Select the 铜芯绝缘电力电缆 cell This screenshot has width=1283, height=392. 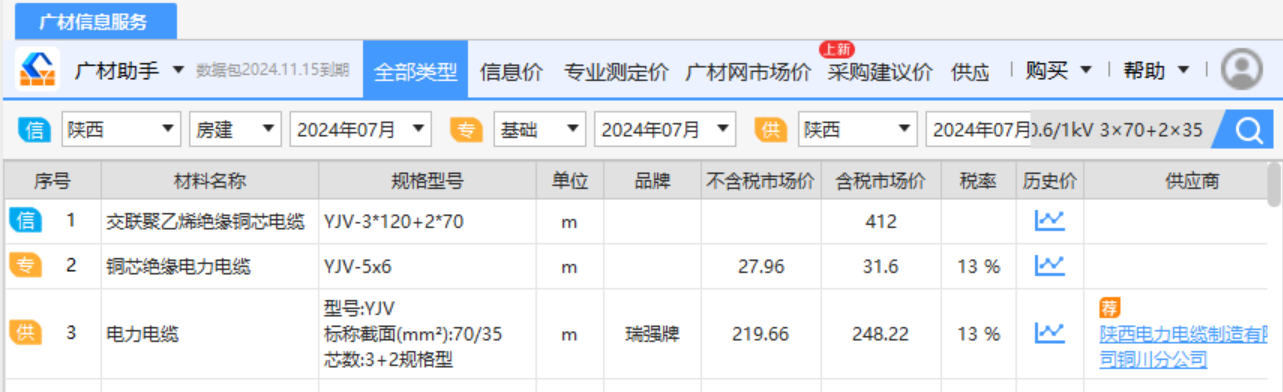coord(210,267)
